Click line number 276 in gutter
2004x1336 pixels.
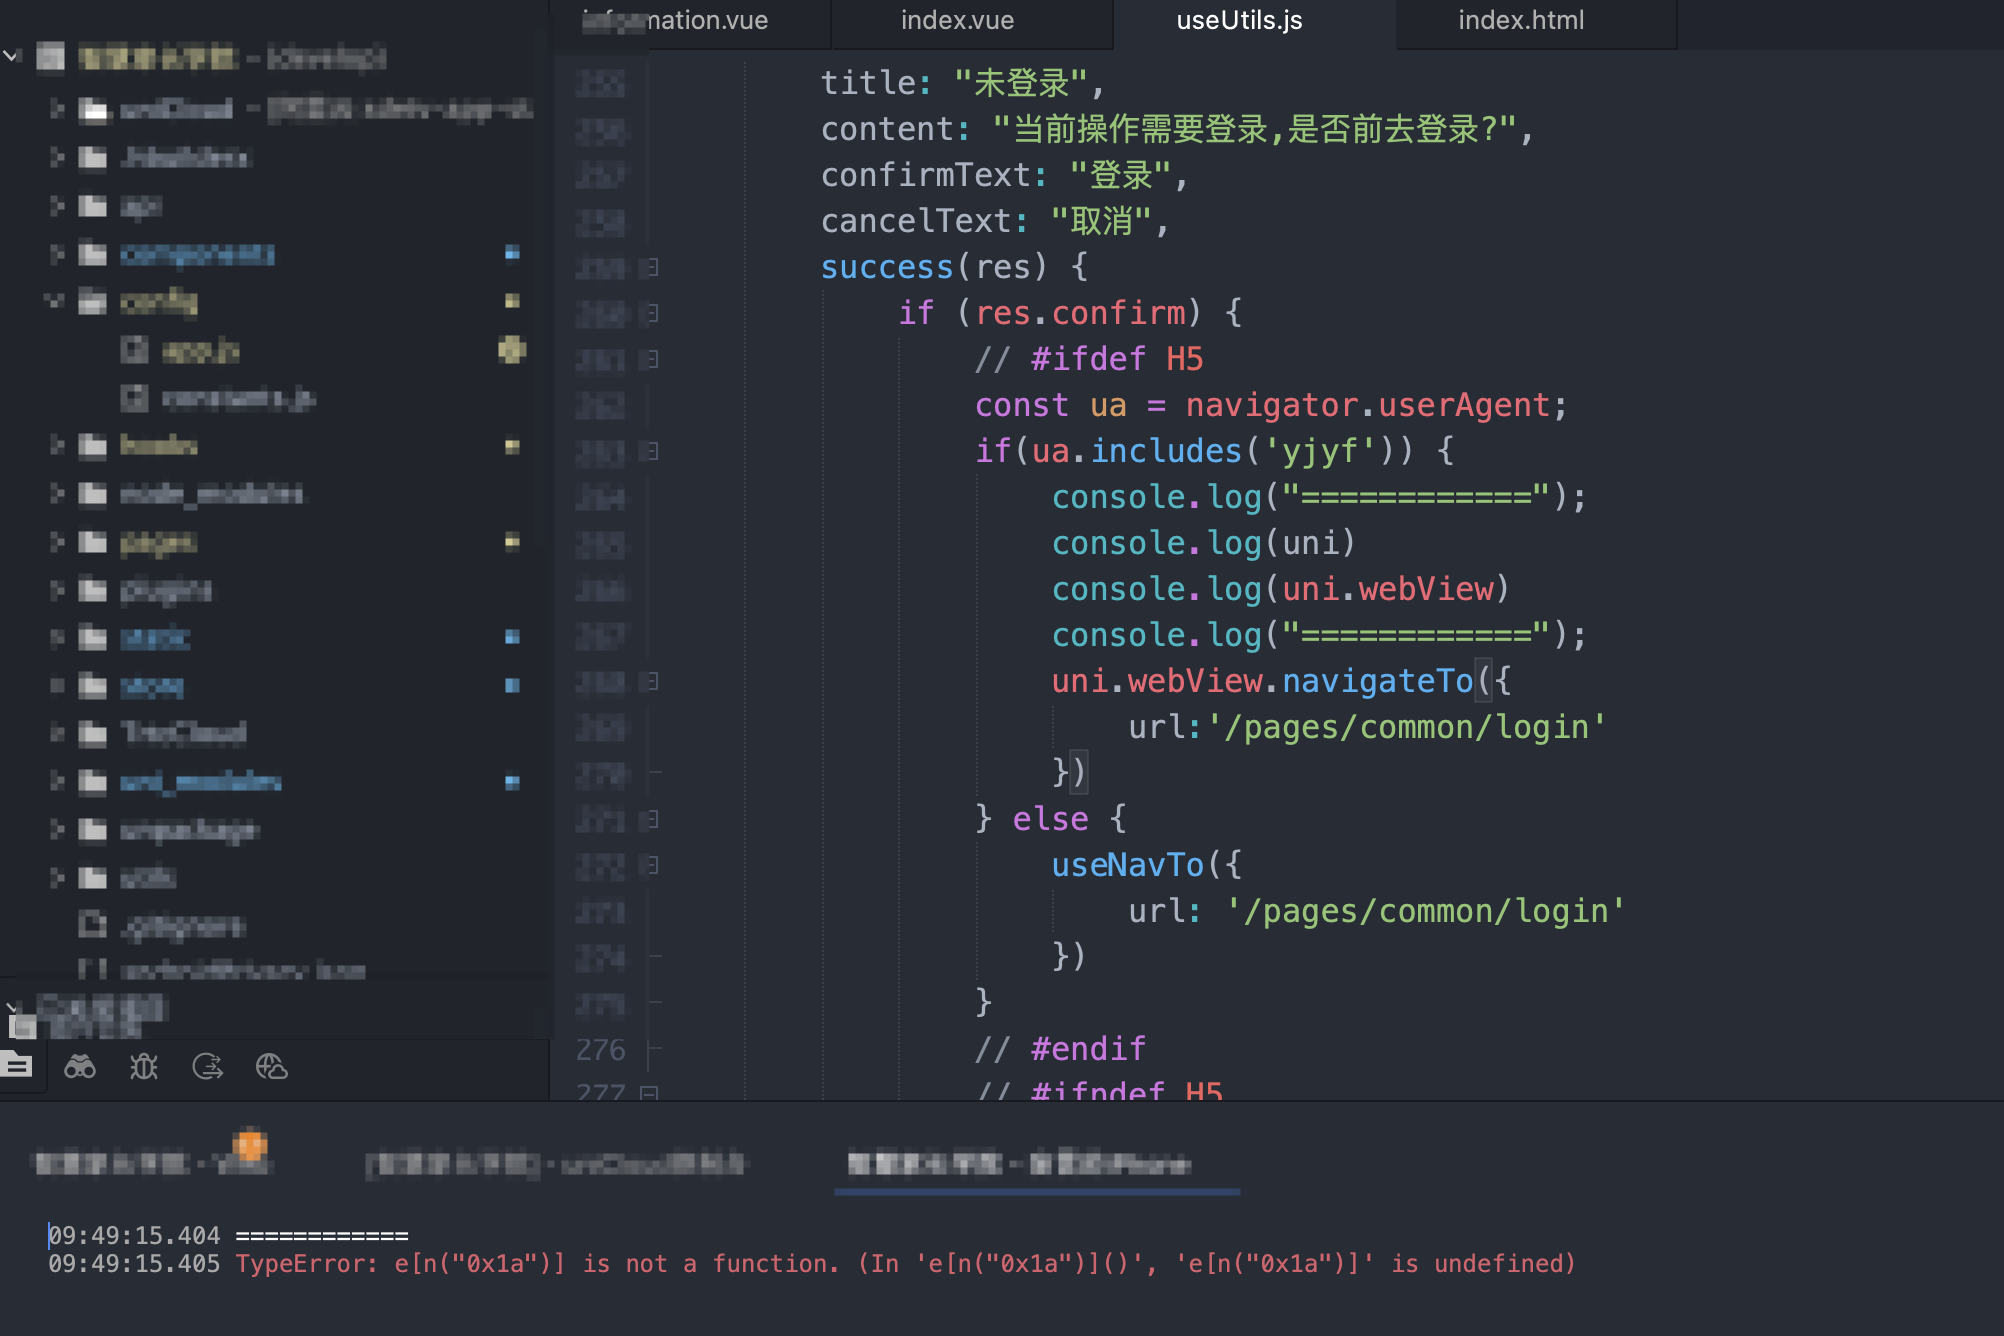600,1050
